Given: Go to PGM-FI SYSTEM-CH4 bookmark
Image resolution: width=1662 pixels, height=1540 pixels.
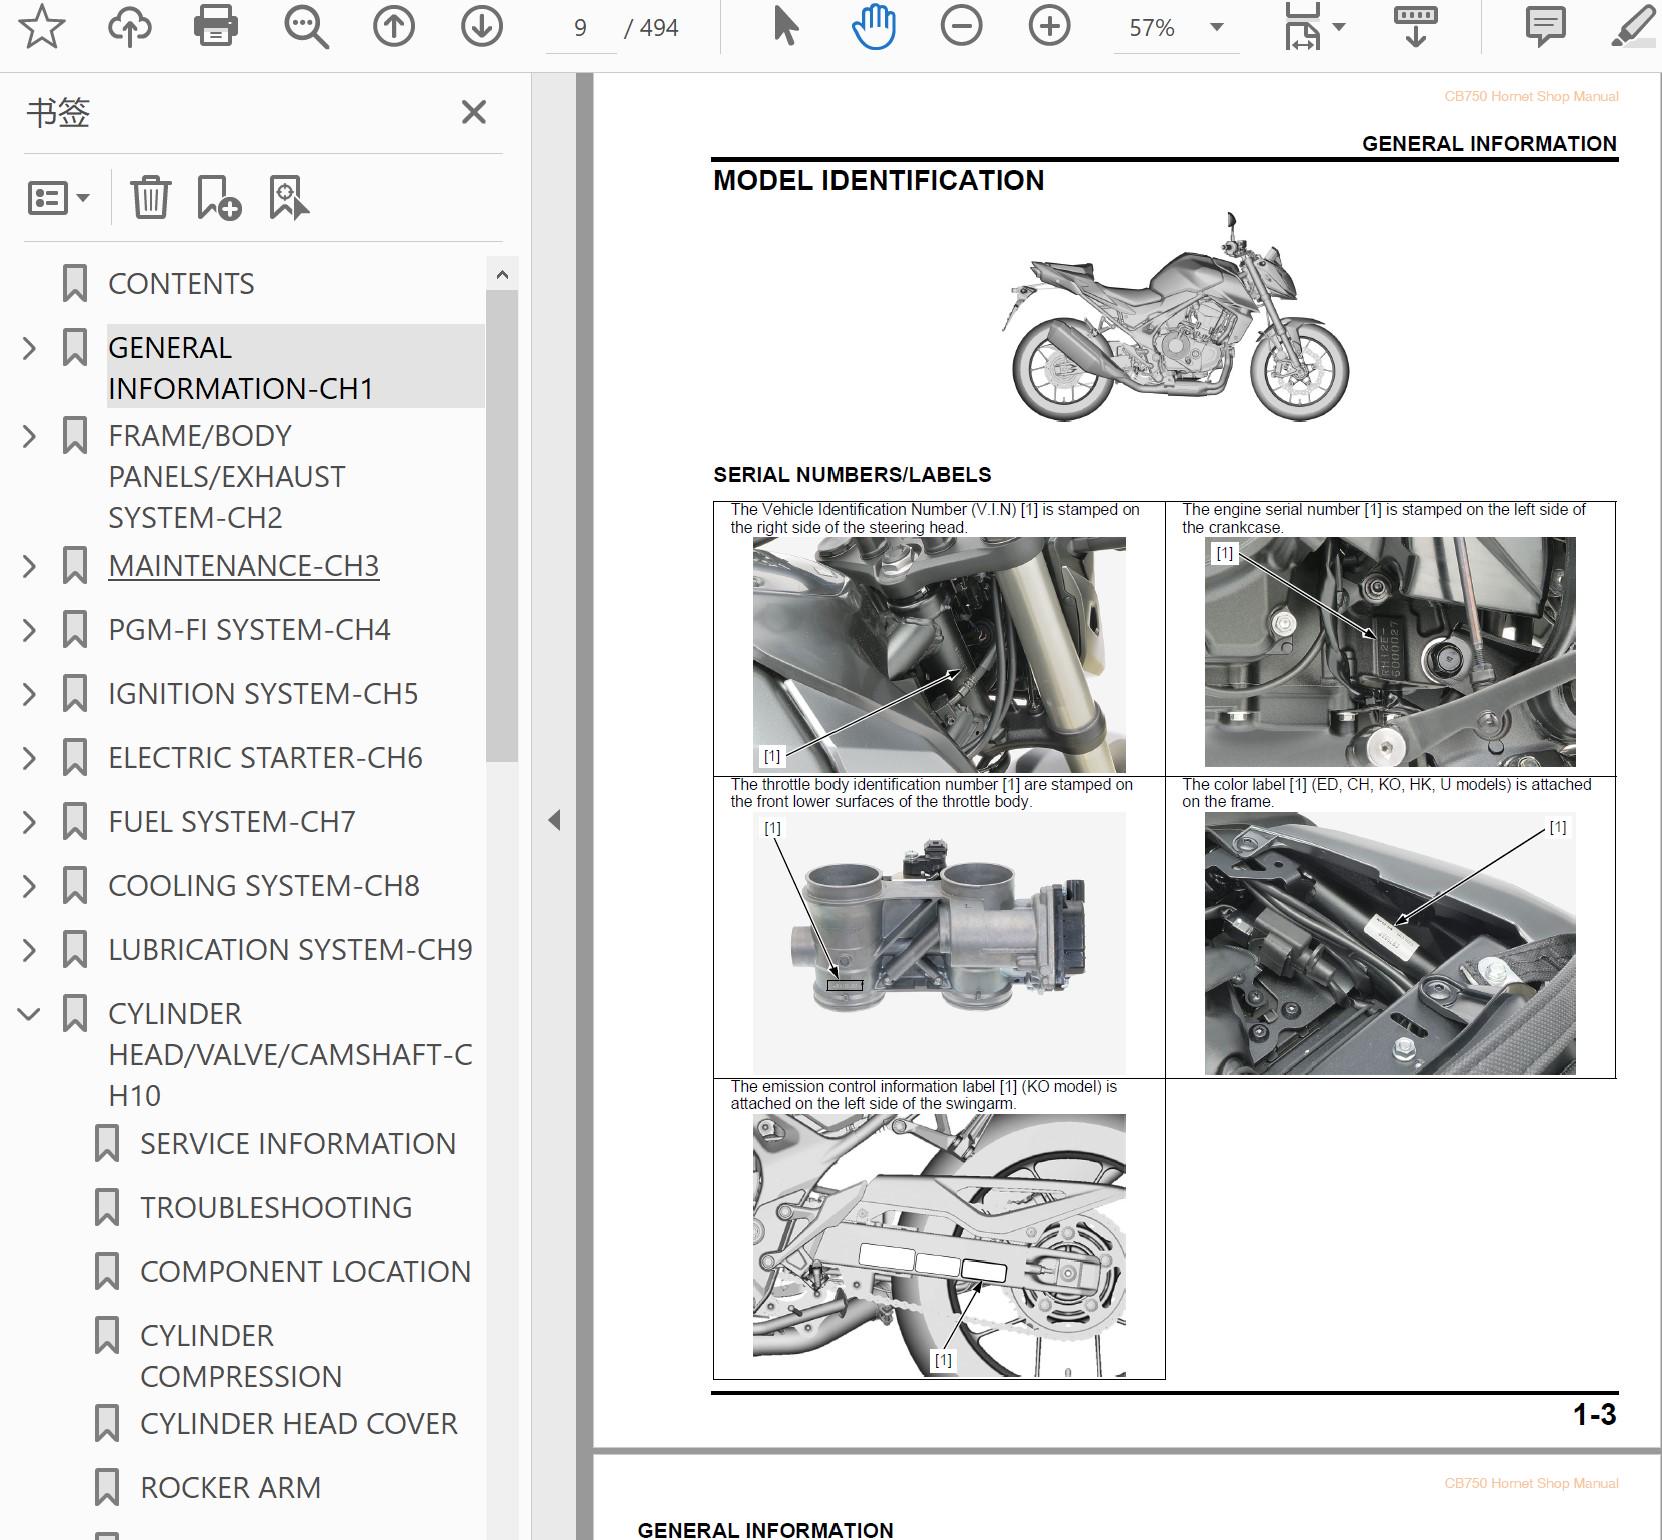Looking at the screenshot, I should pos(249,630).
